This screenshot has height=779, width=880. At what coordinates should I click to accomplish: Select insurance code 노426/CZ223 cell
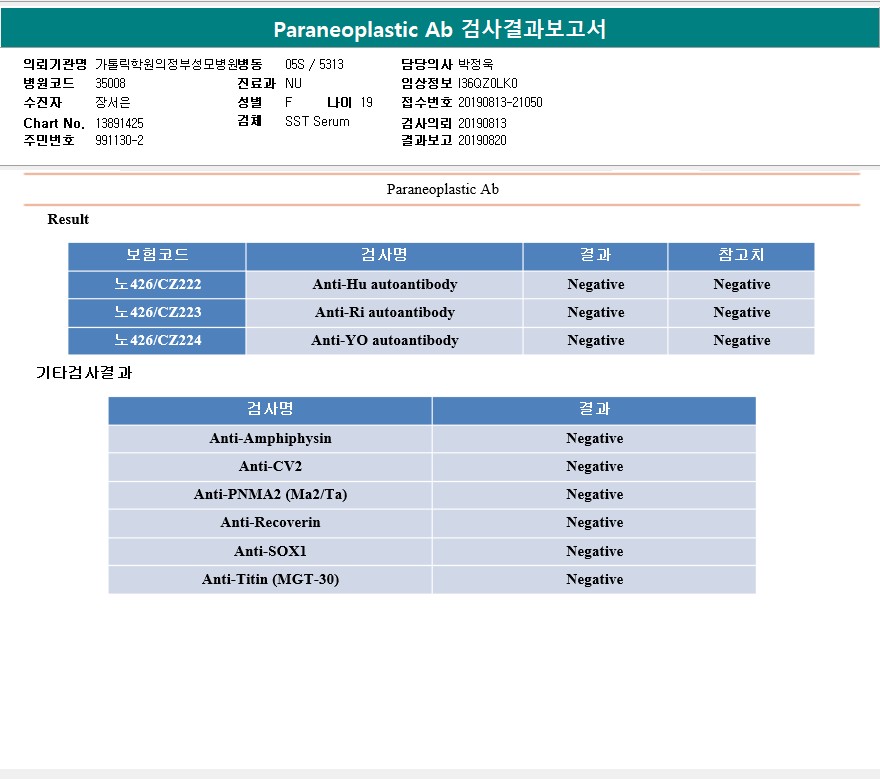point(157,313)
